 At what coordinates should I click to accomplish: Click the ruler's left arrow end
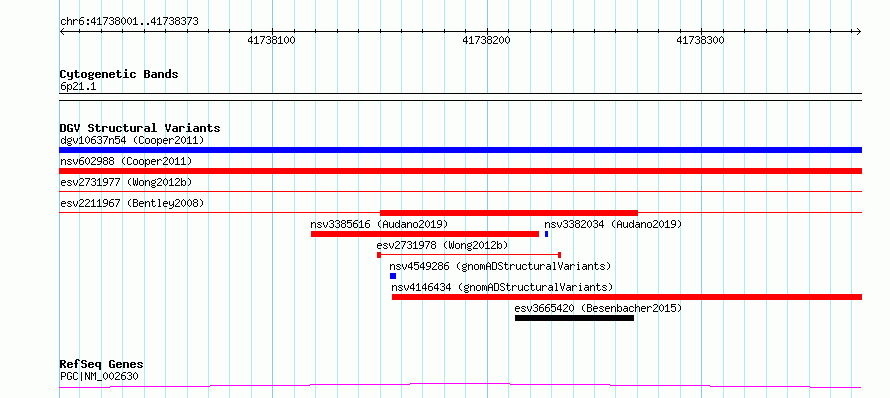[62, 31]
